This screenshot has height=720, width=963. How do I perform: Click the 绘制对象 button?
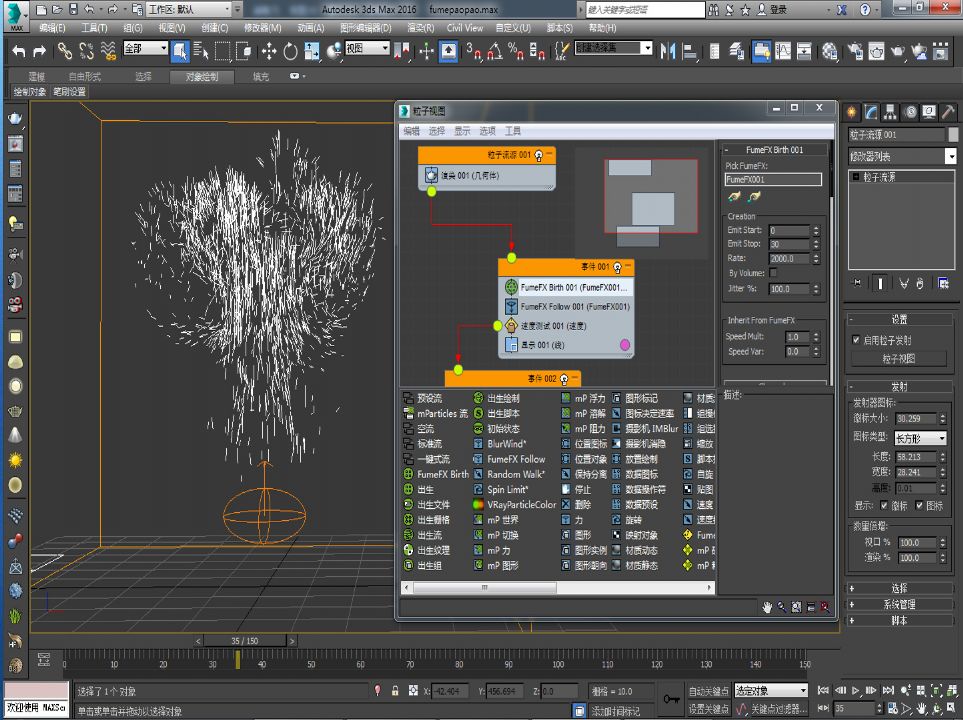[x=29, y=92]
